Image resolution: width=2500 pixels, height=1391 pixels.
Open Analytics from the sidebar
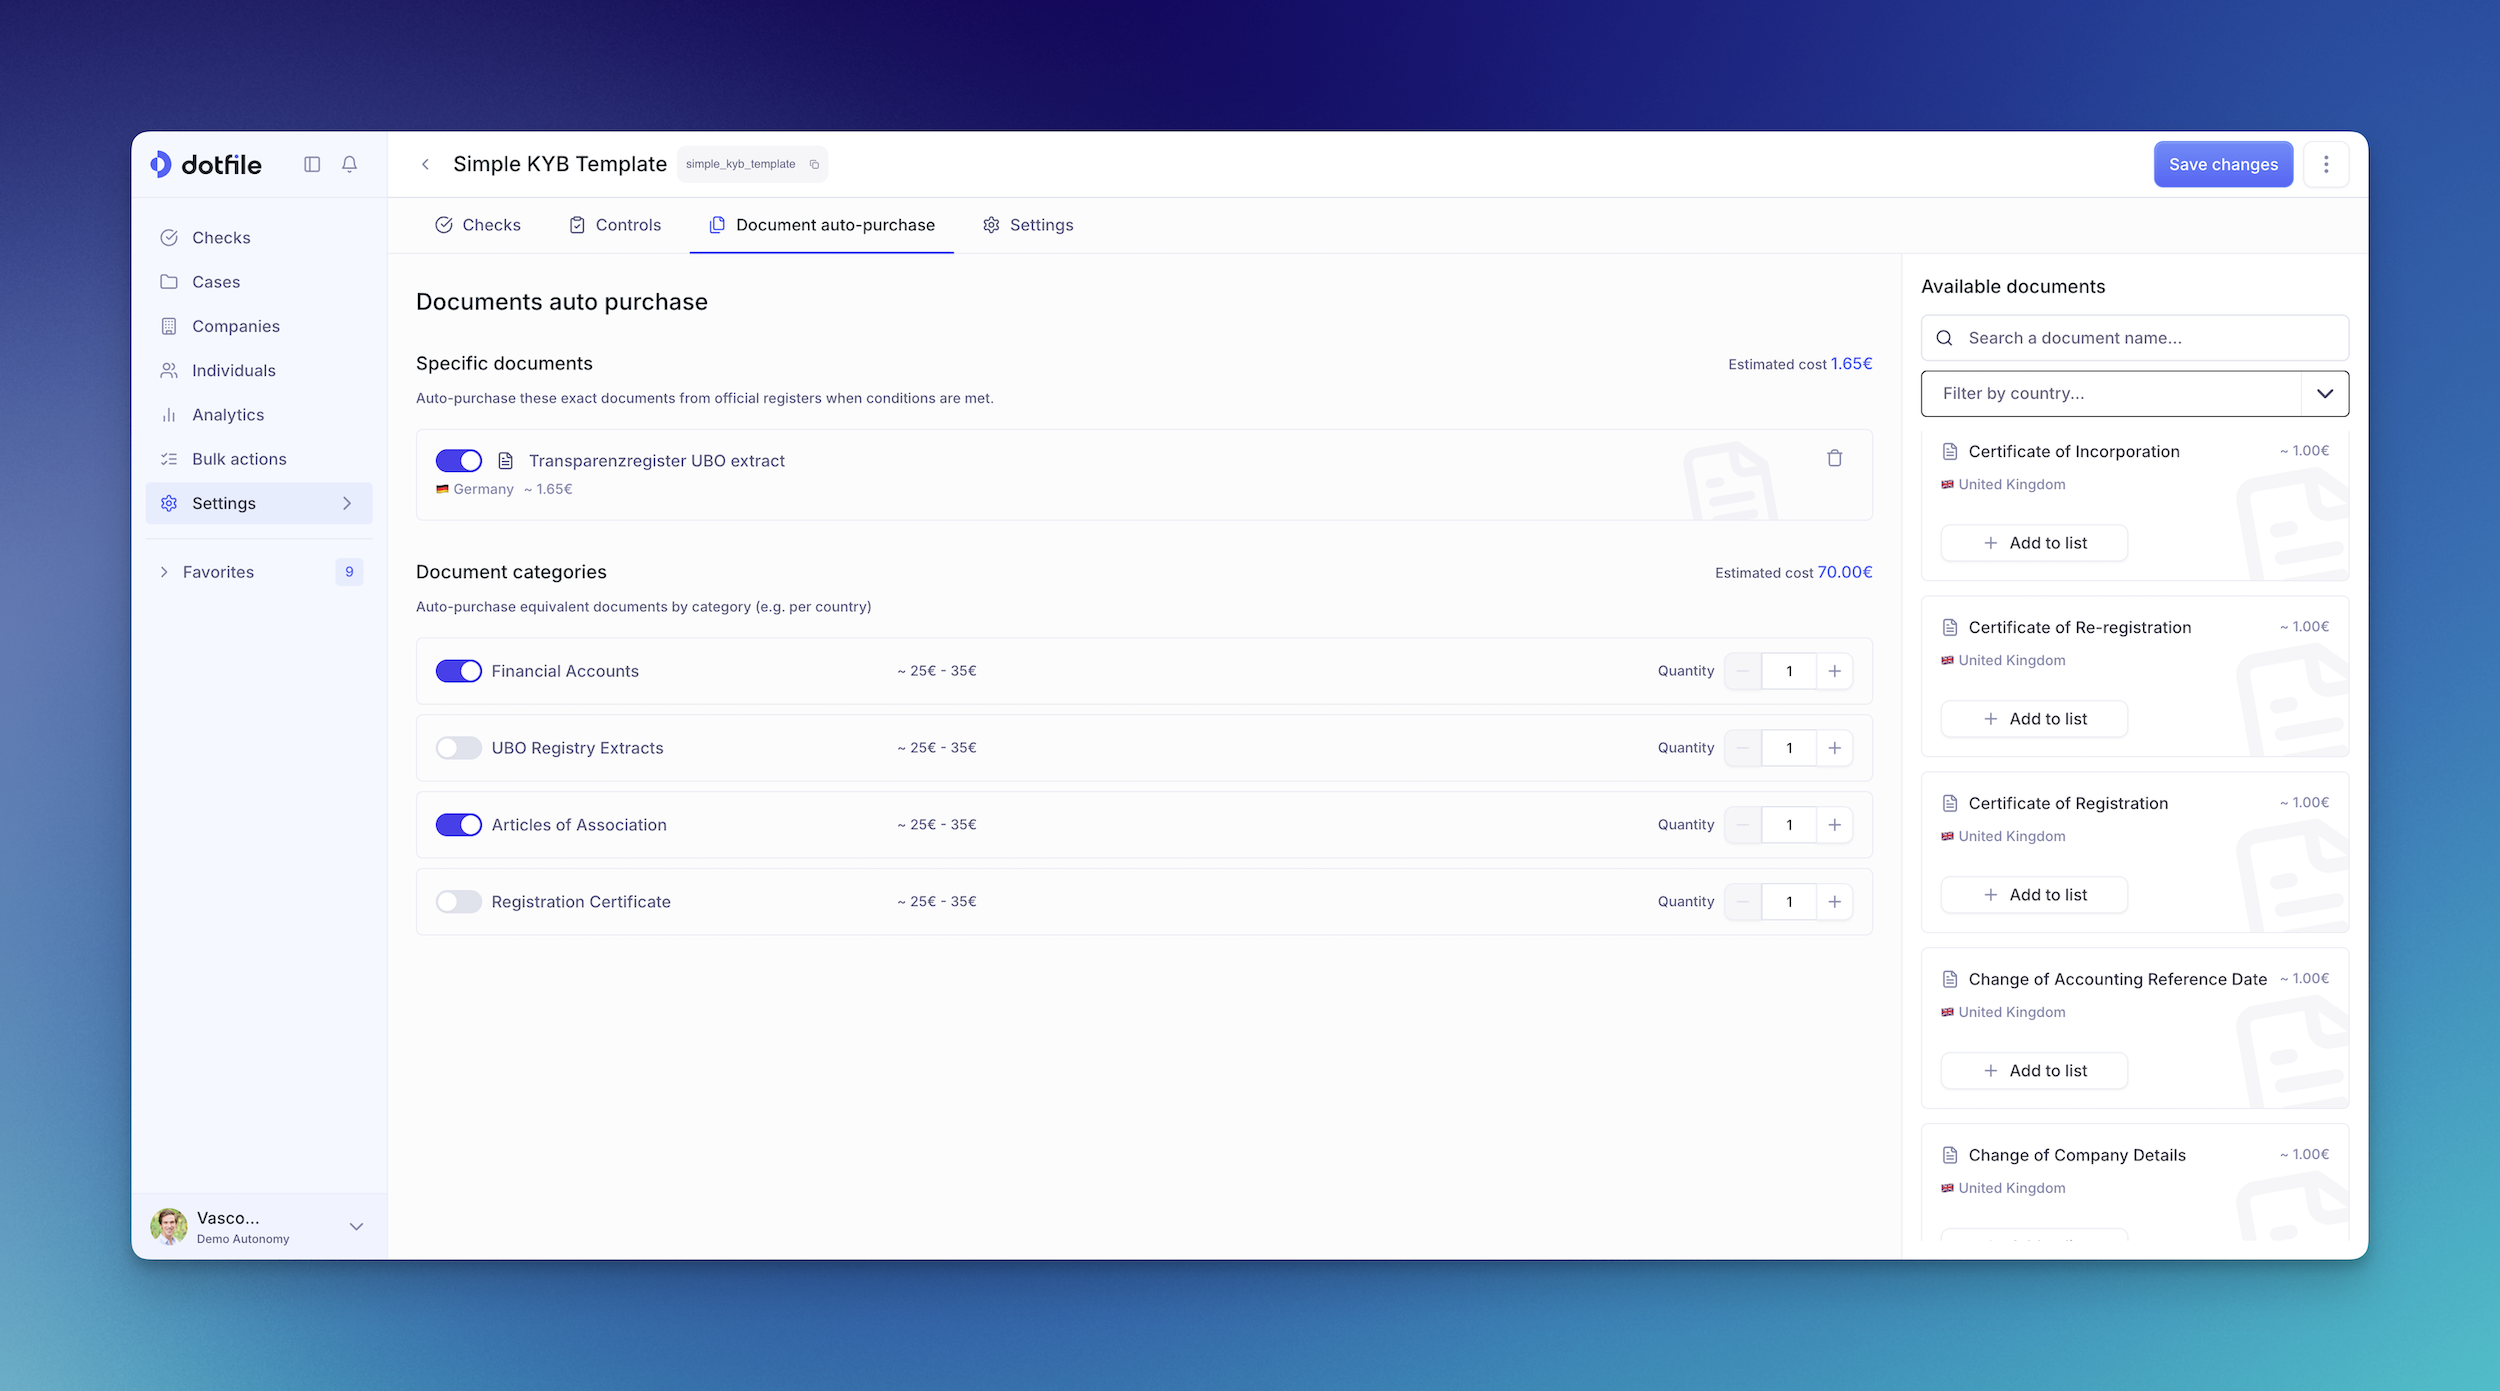pyautogui.click(x=228, y=415)
